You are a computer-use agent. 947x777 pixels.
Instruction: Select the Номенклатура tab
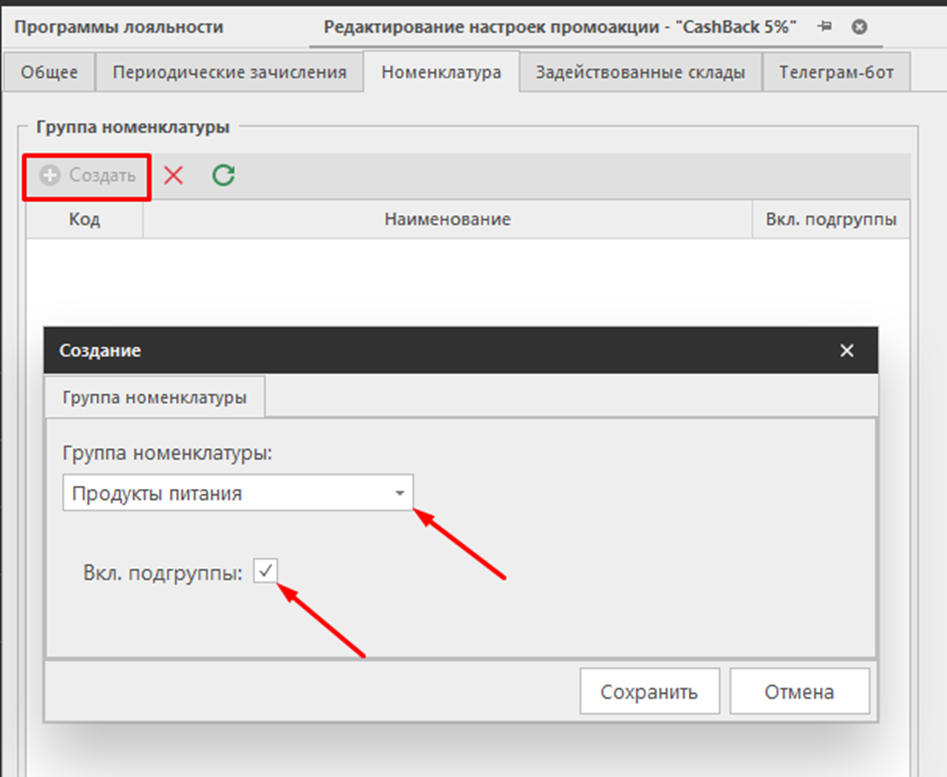[x=441, y=72]
